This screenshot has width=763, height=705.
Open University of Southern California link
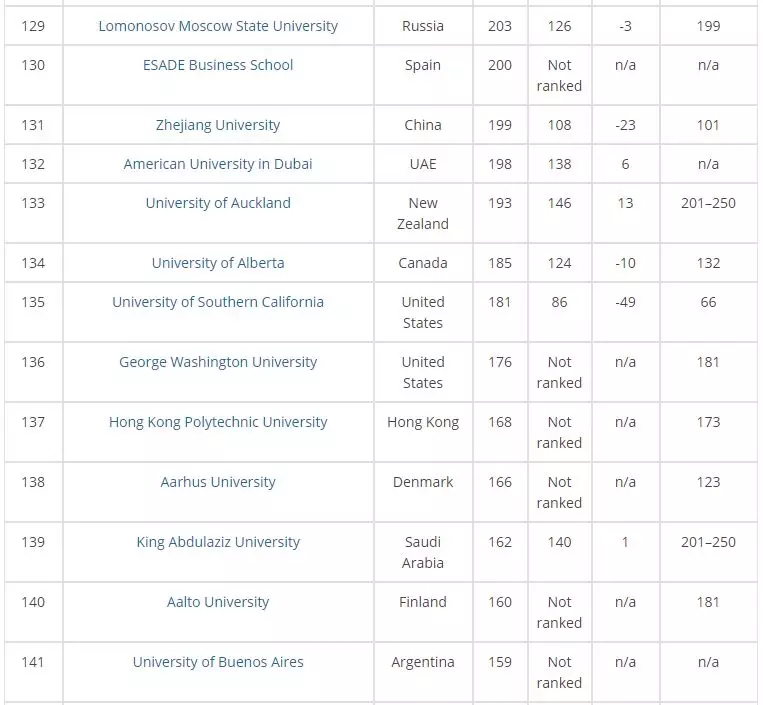pyautogui.click(x=218, y=302)
